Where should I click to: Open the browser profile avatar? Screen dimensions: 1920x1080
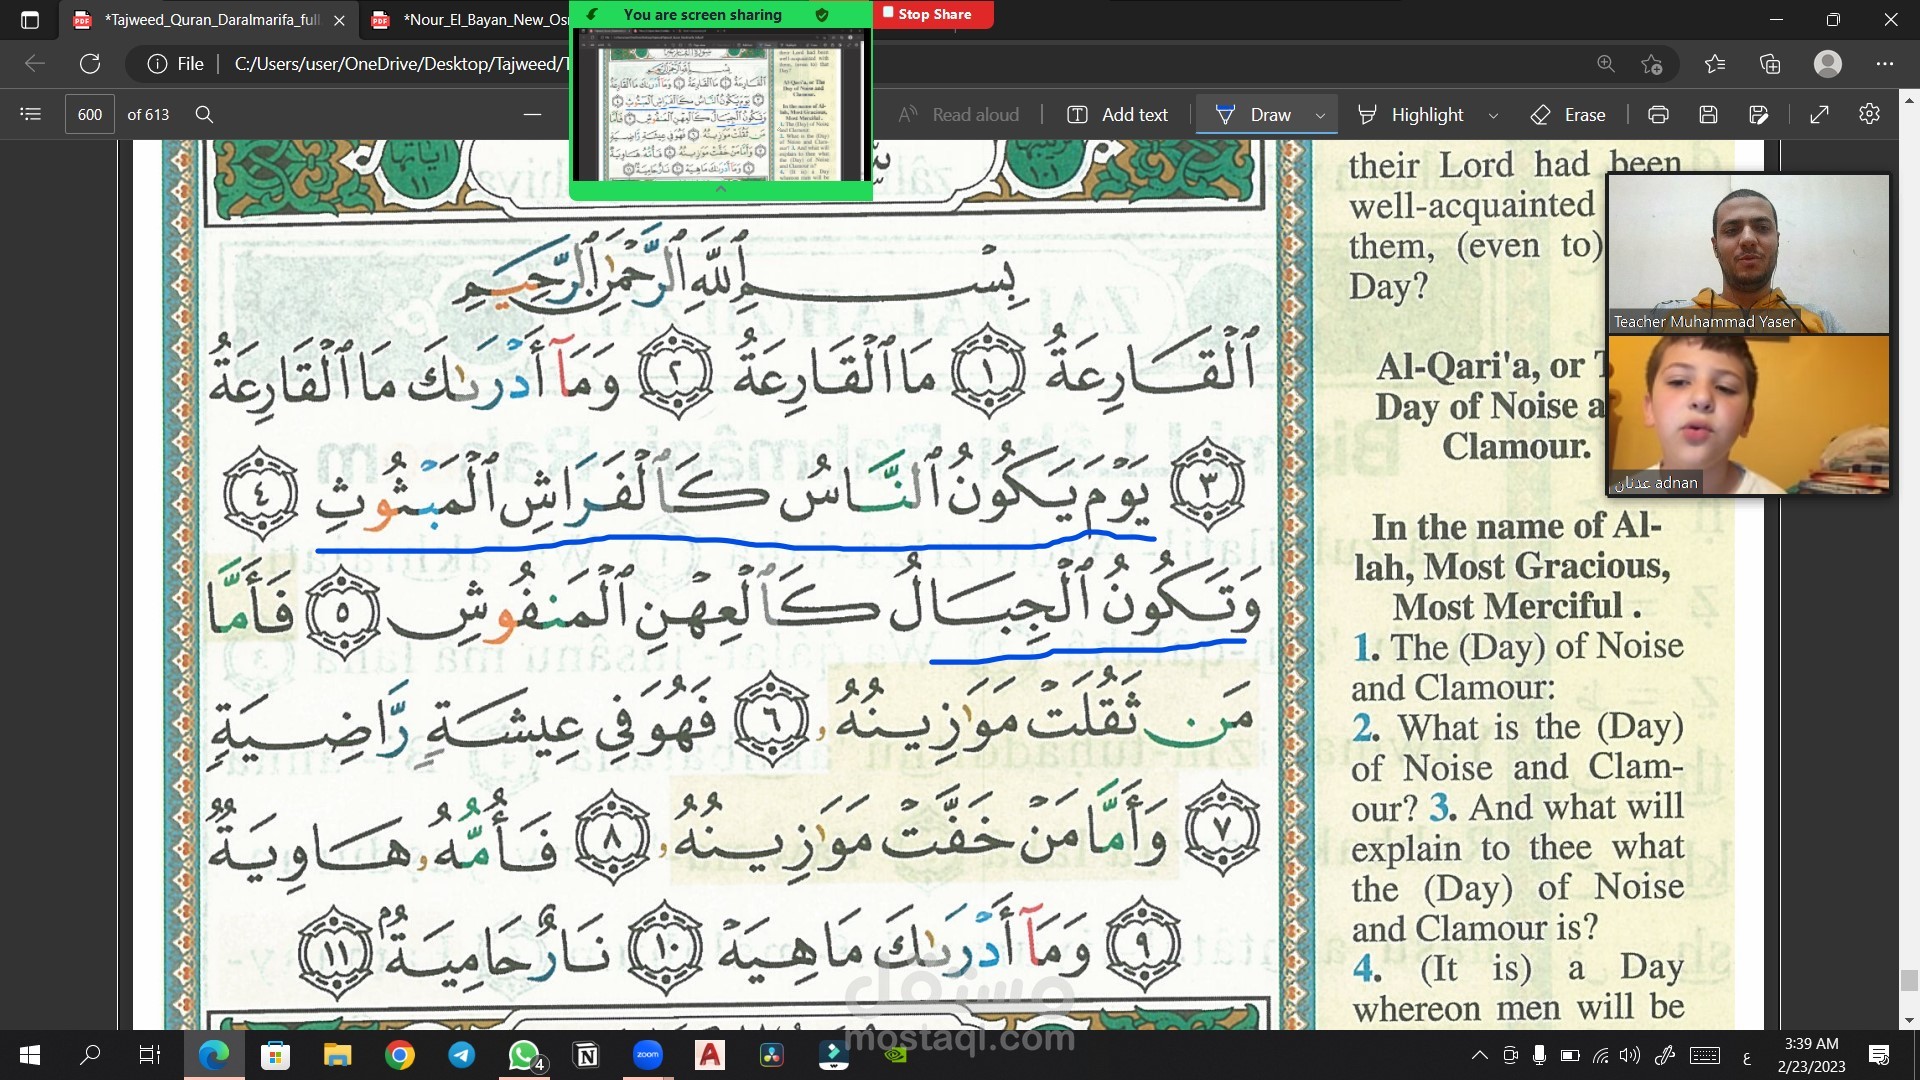[1828, 64]
